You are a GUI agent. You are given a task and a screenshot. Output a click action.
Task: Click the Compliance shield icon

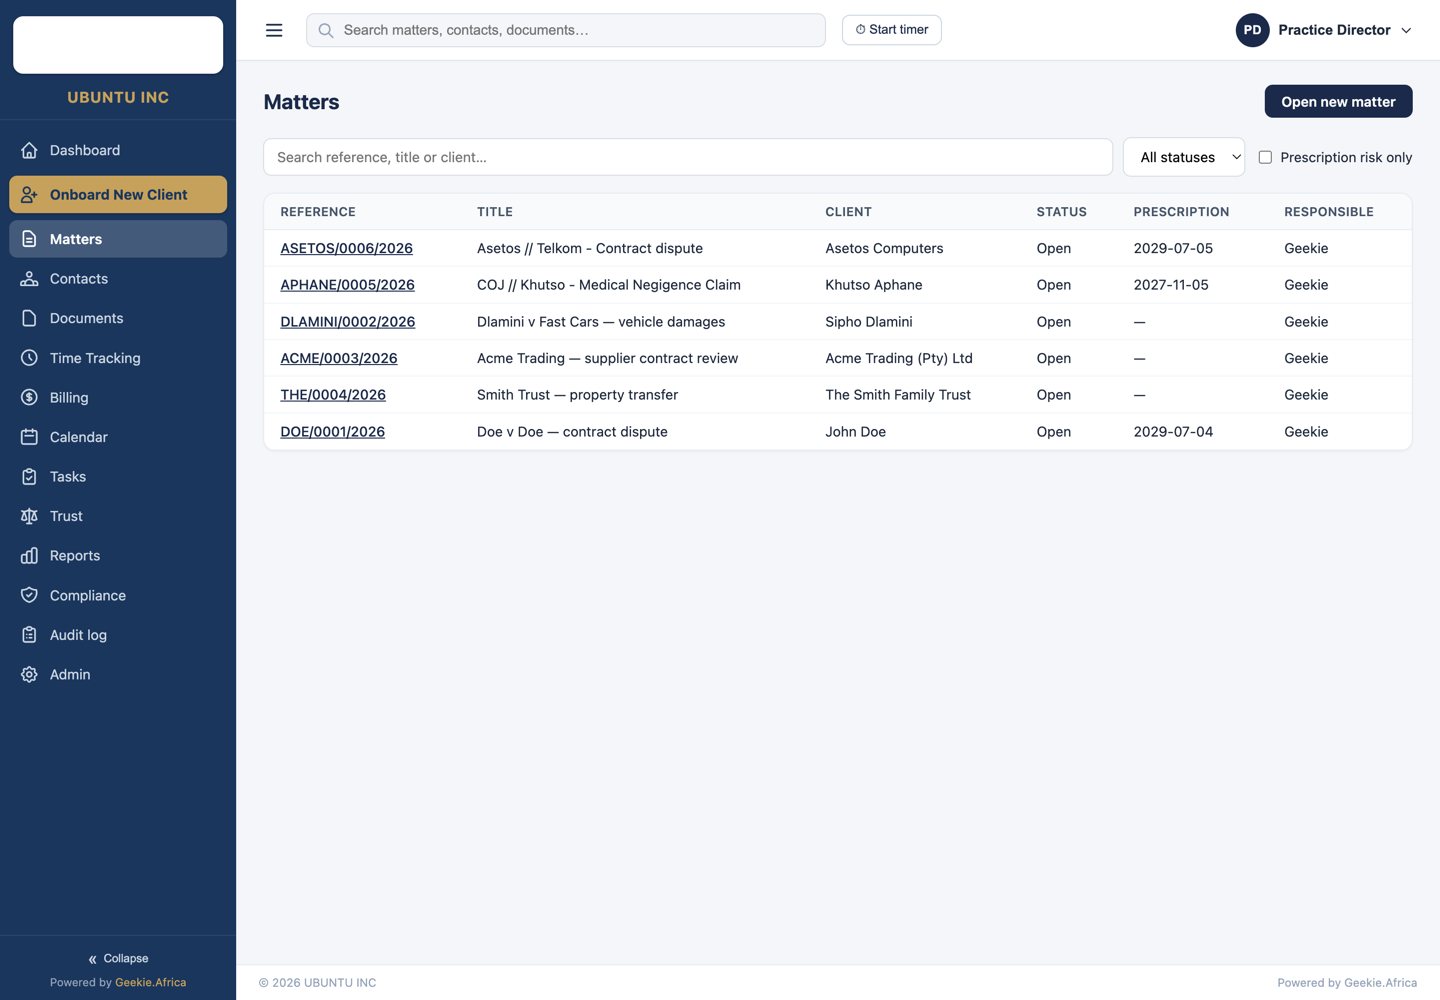(29, 595)
